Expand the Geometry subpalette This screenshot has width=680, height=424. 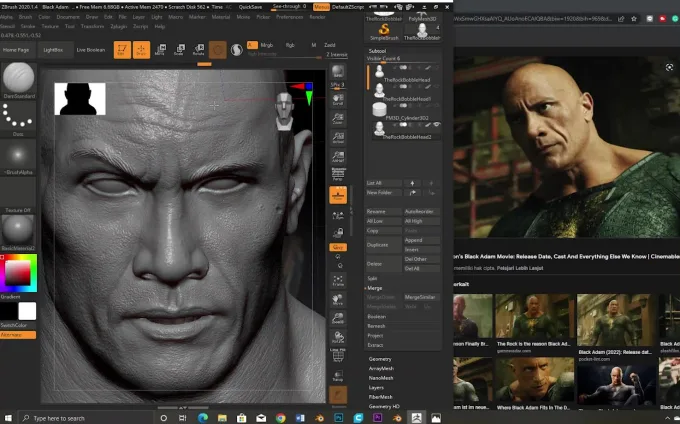pyautogui.click(x=380, y=359)
